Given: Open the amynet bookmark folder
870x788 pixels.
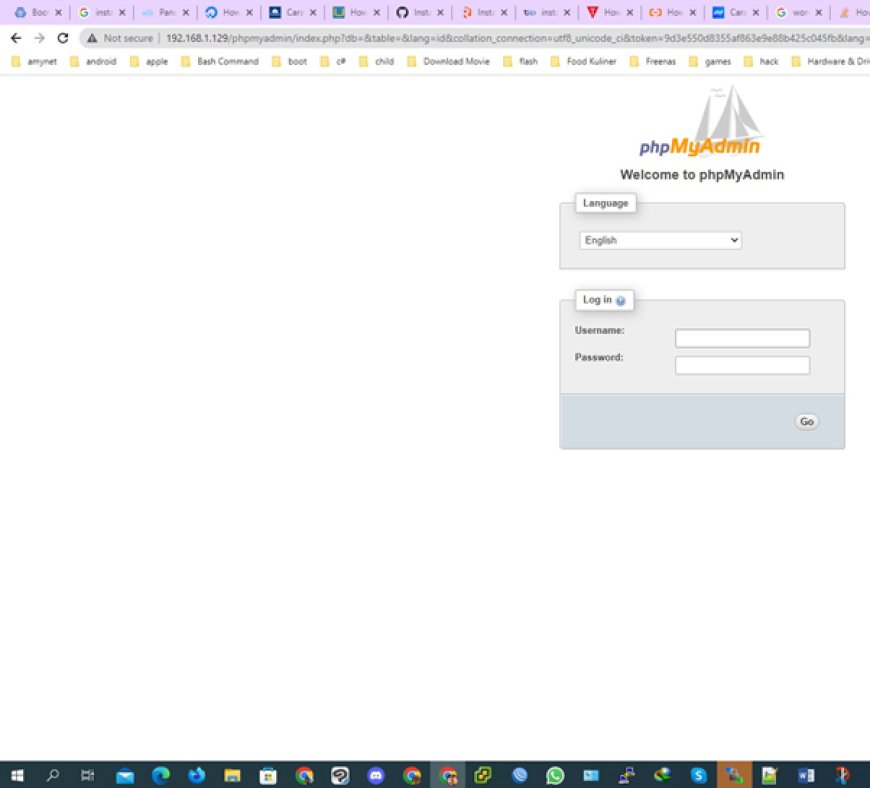Looking at the screenshot, I should click(34, 61).
